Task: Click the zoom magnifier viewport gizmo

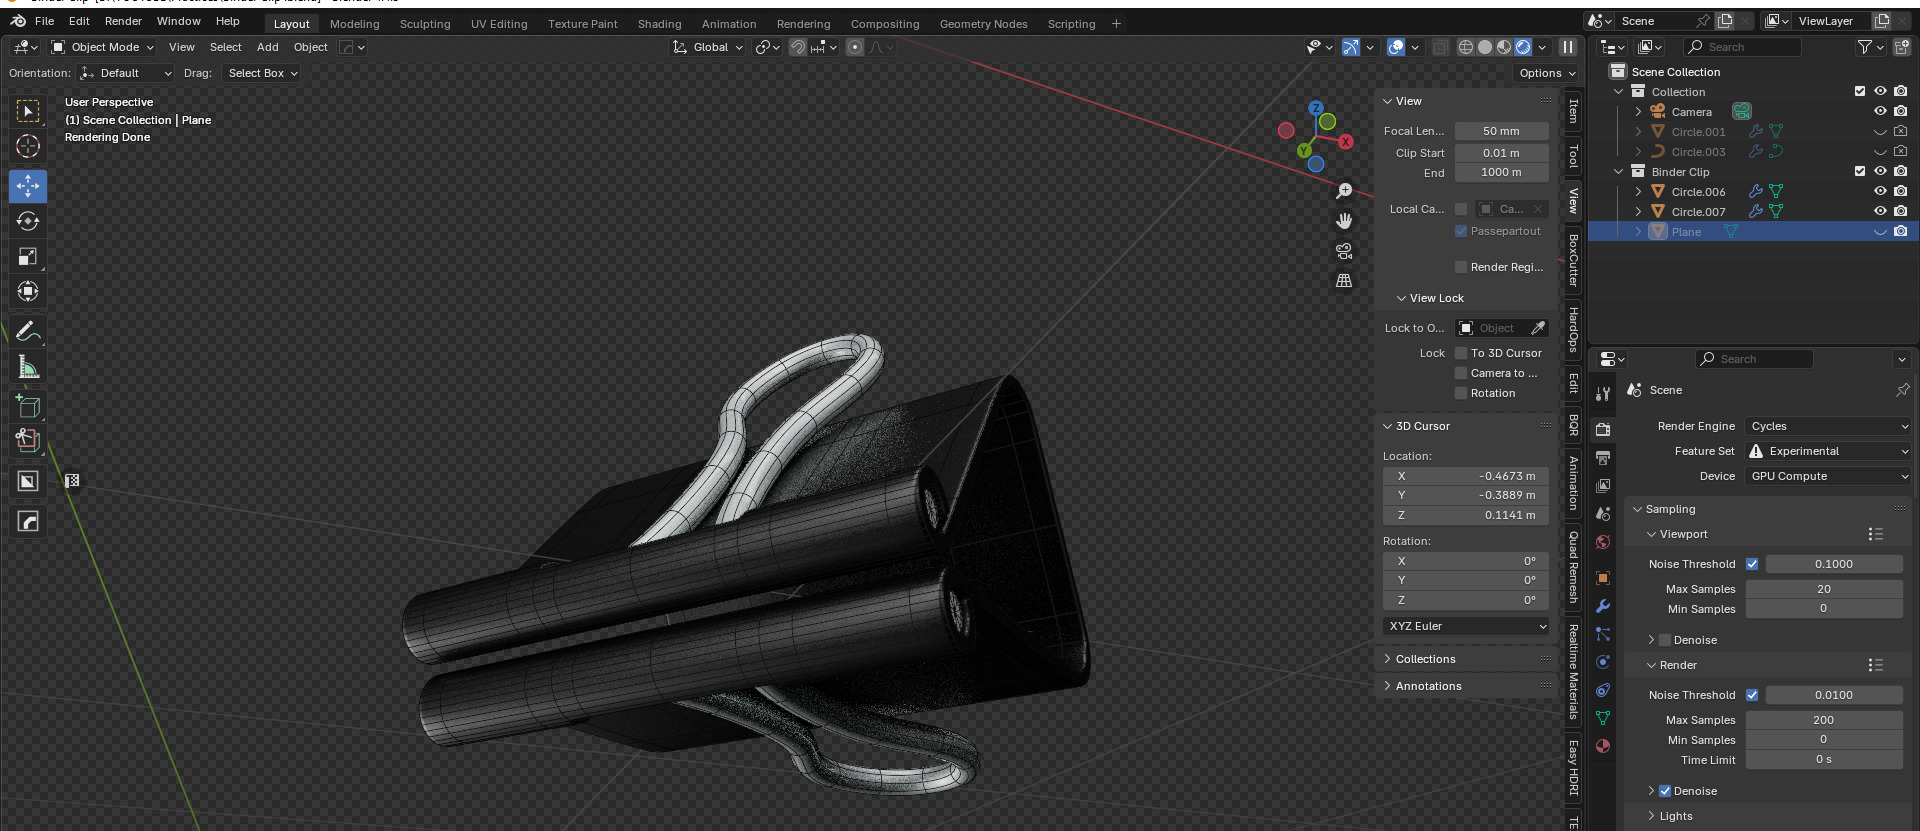Action: [x=1344, y=191]
